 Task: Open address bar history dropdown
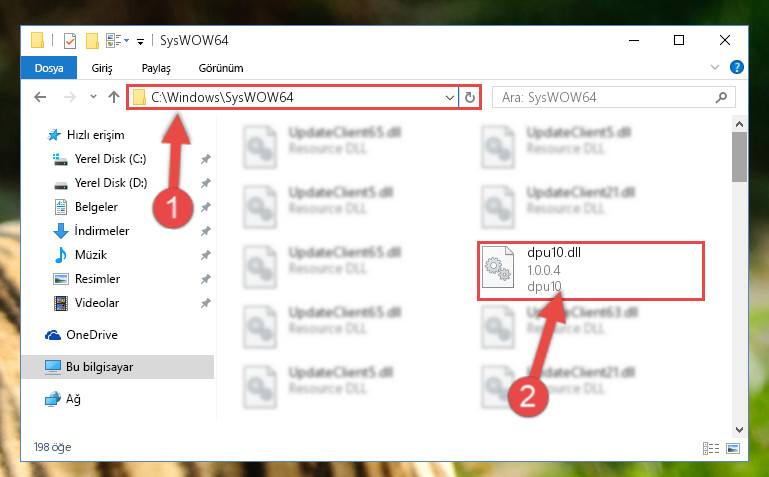449,97
